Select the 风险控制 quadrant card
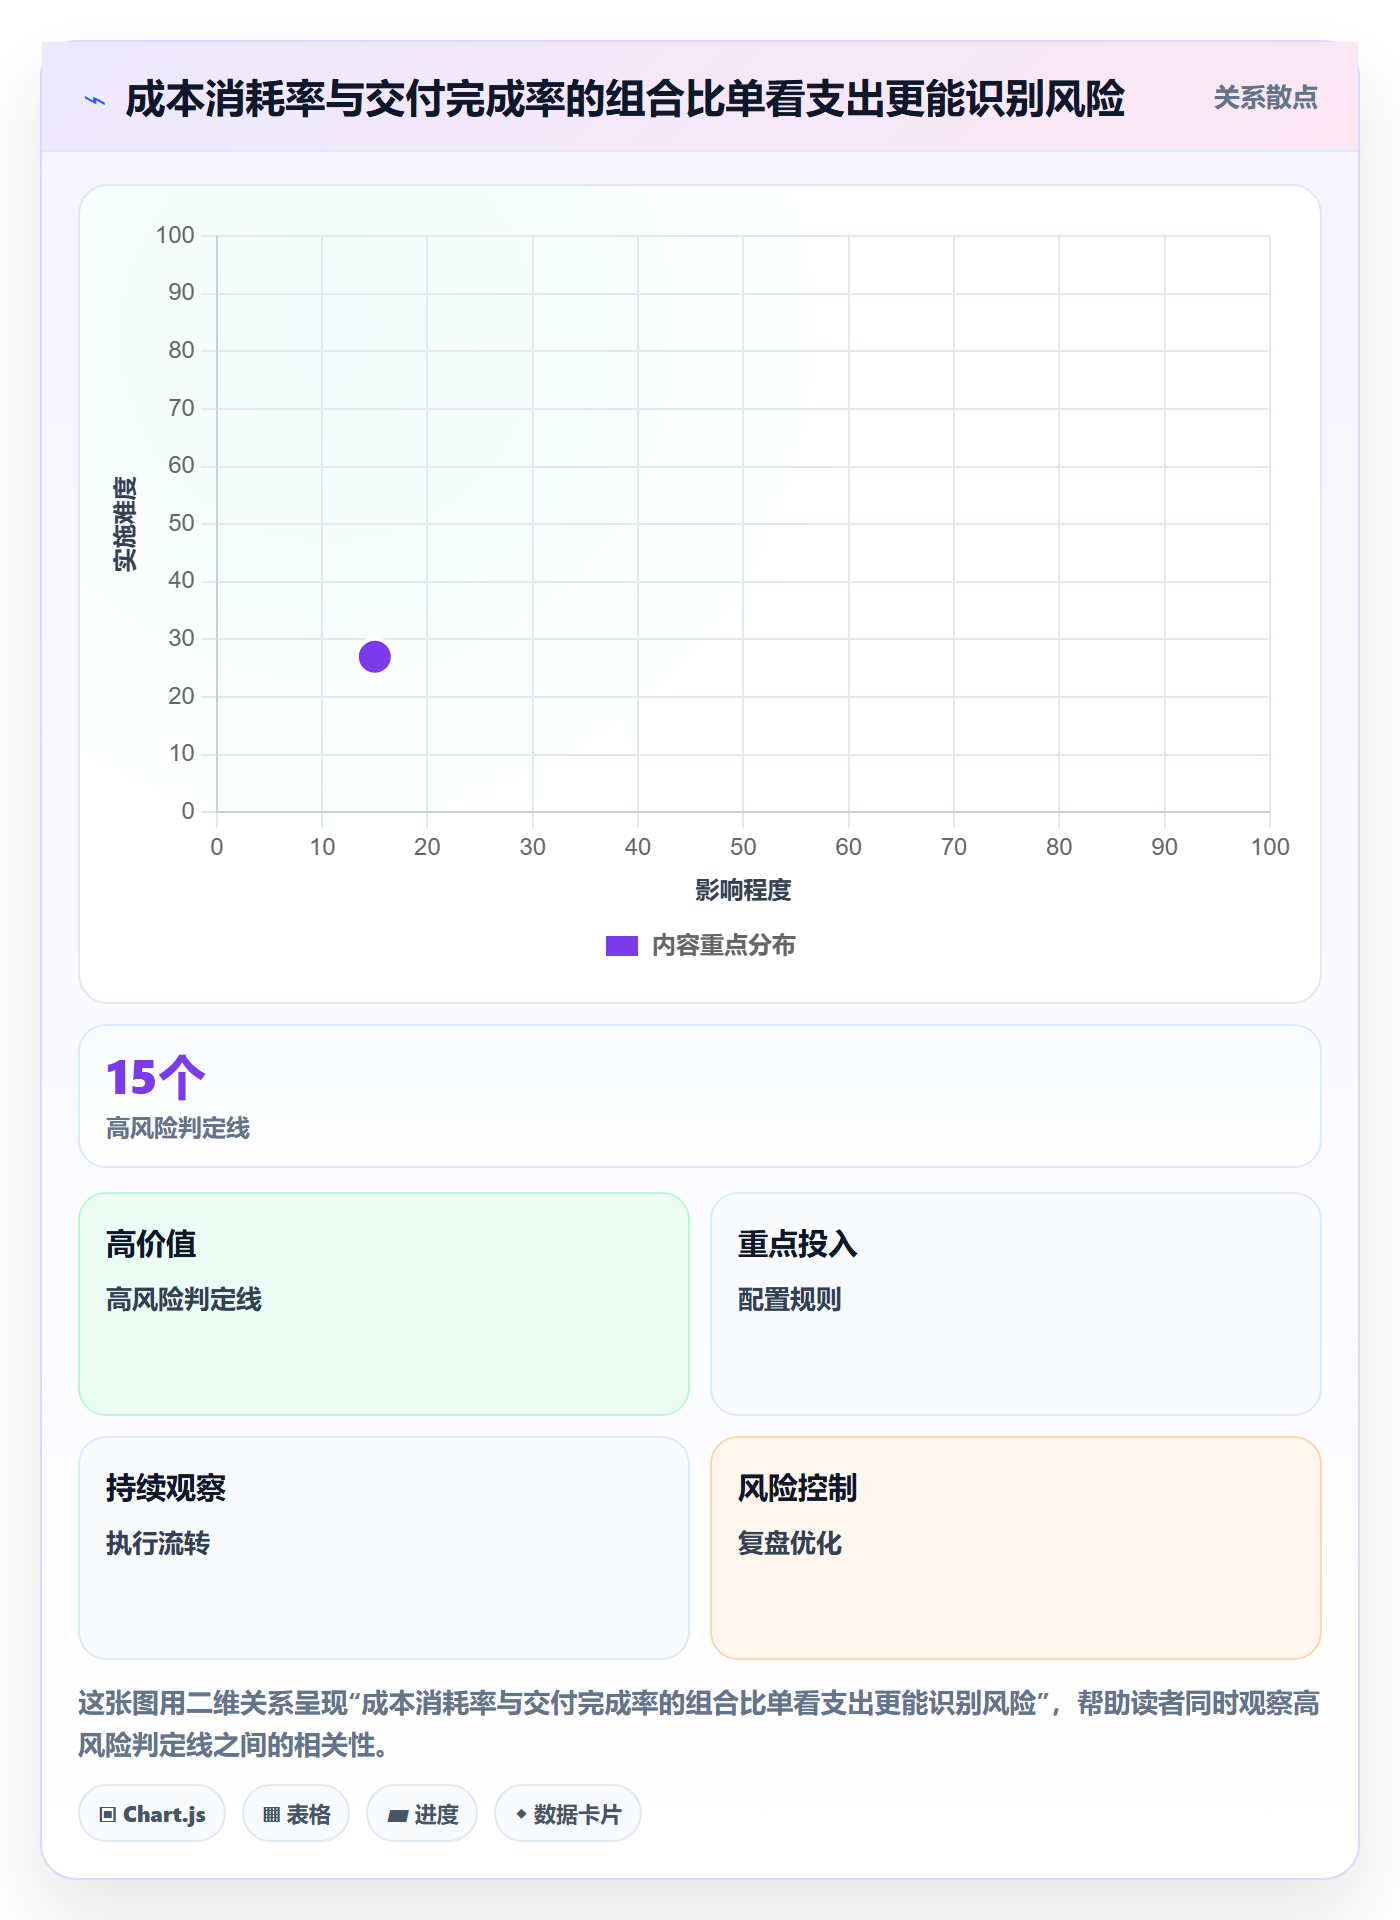This screenshot has height=1920, width=1400. (1016, 1548)
